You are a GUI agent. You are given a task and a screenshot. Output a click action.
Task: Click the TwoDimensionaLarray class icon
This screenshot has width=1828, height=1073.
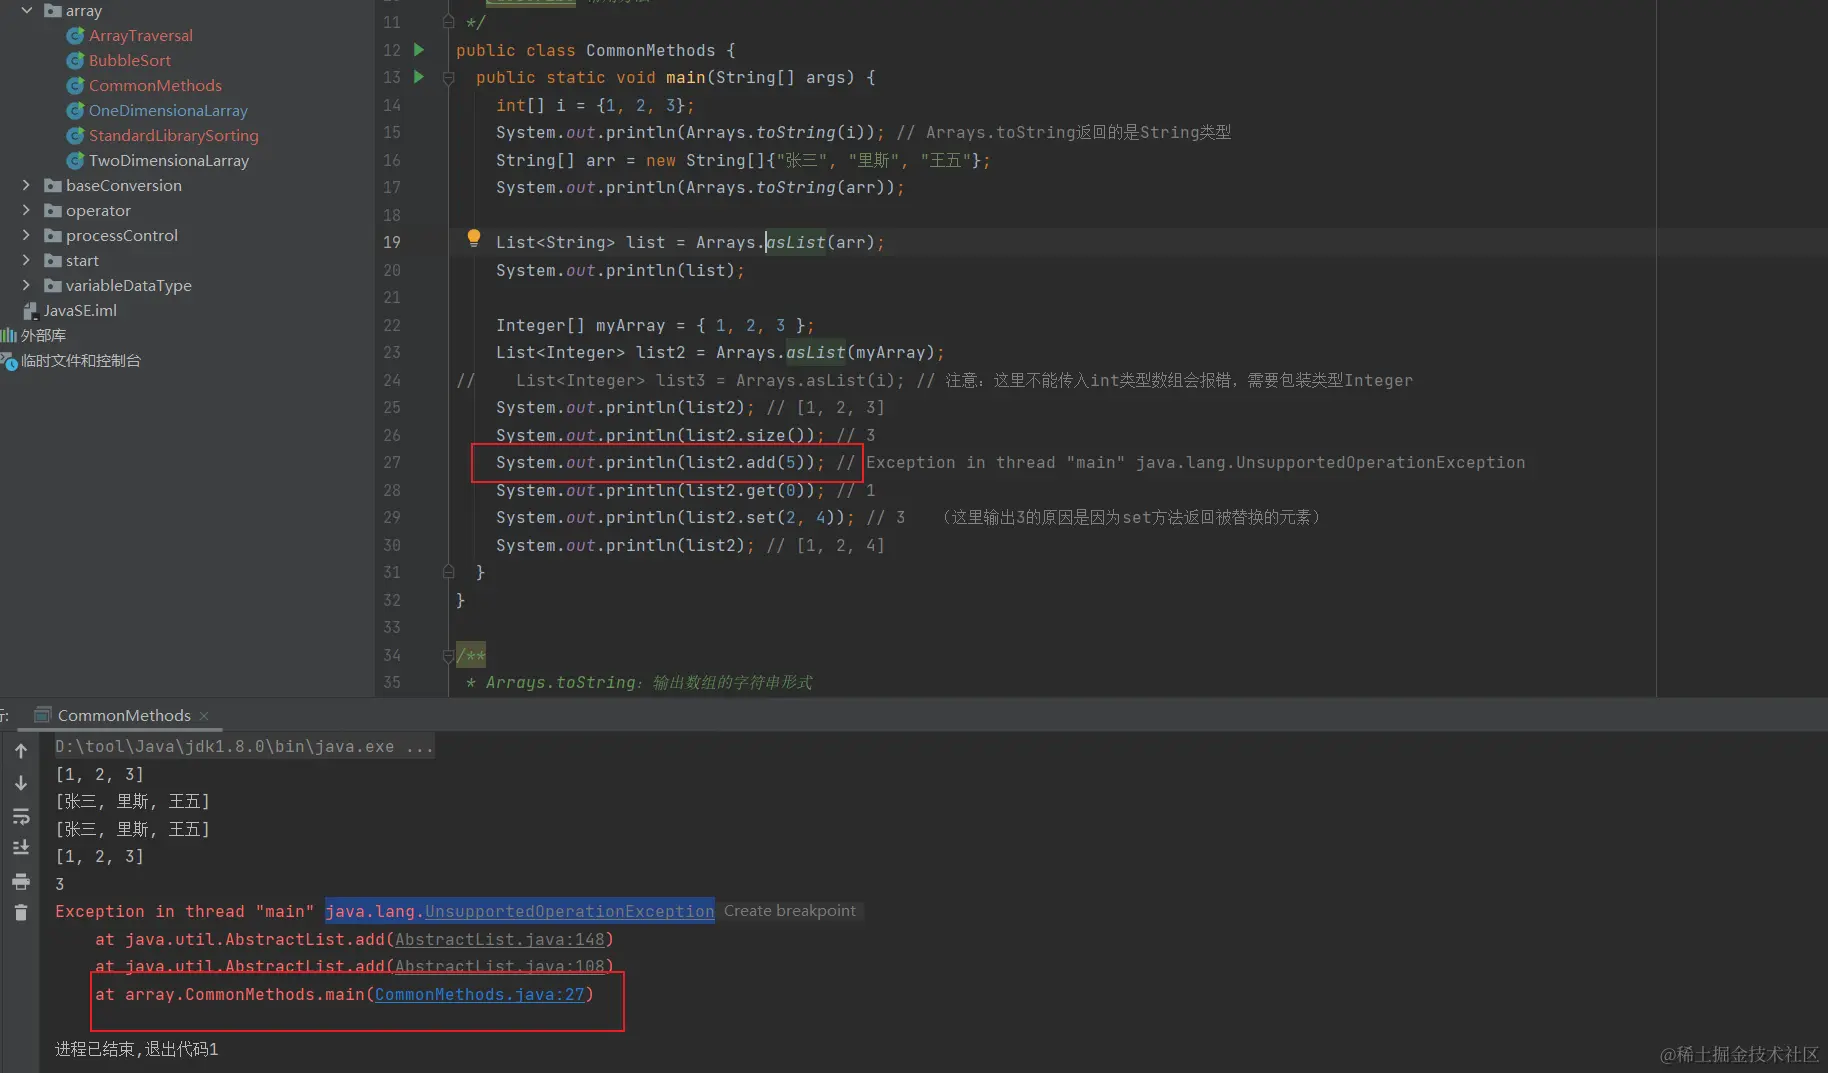point(75,161)
